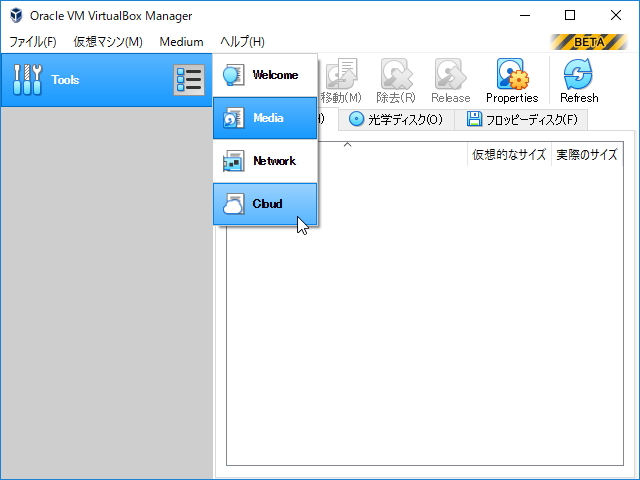Click the Media disk icon
The height and width of the screenshot is (480, 640).
pyautogui.click(x=233, y=118)
